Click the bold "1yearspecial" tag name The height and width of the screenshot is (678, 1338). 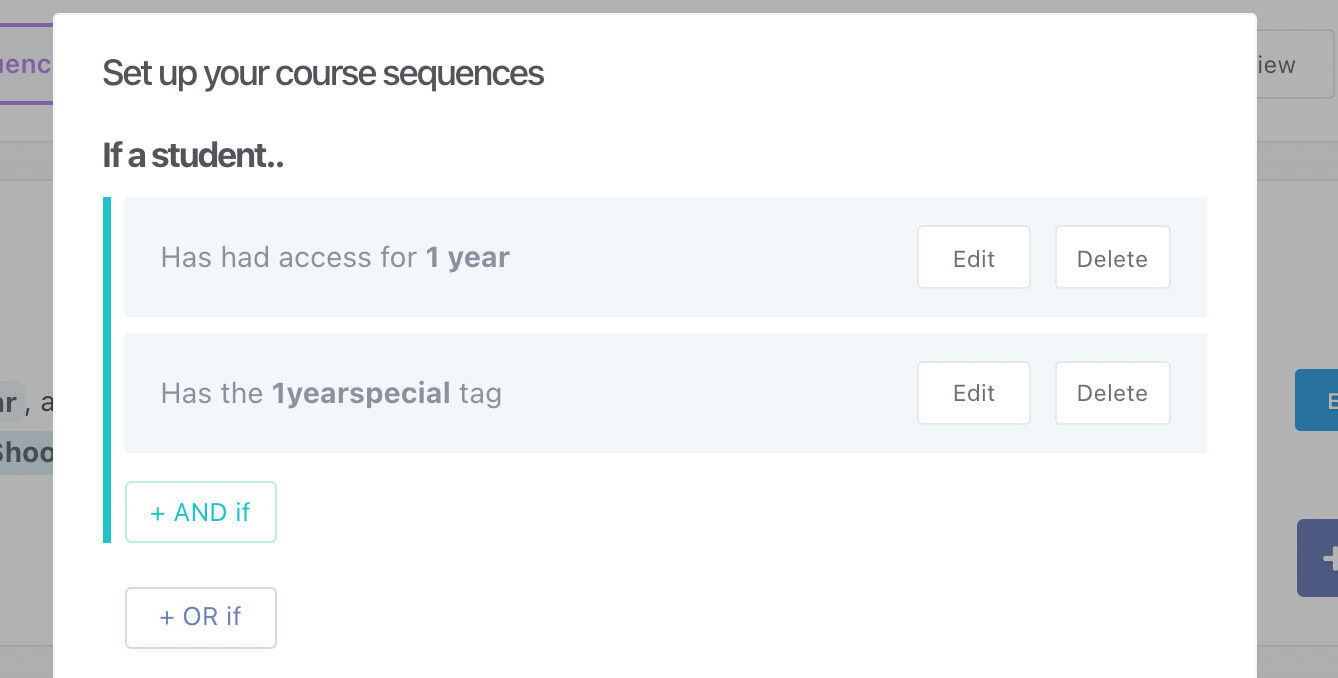point(360,393)
